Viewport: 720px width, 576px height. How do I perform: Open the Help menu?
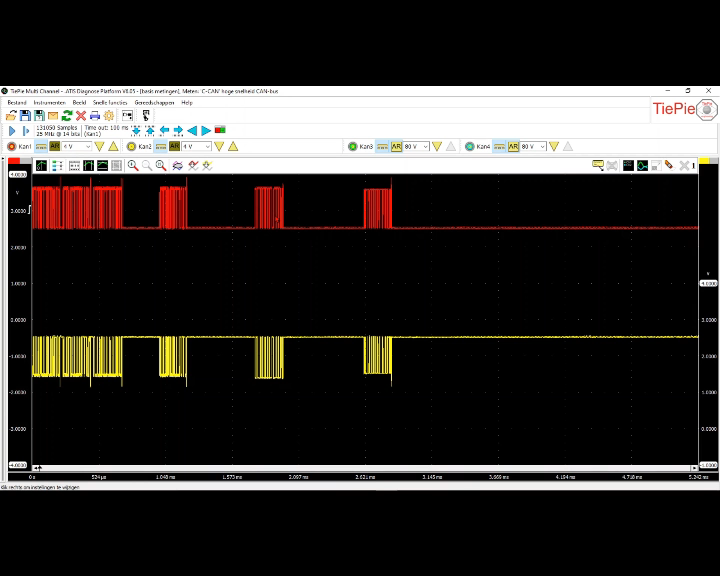tap(187, 102)
